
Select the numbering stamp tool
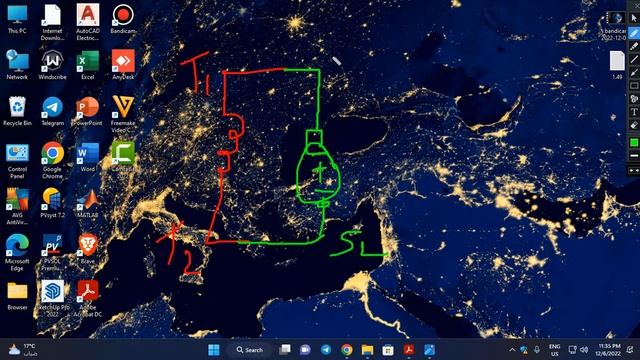[x=634, y=99]
